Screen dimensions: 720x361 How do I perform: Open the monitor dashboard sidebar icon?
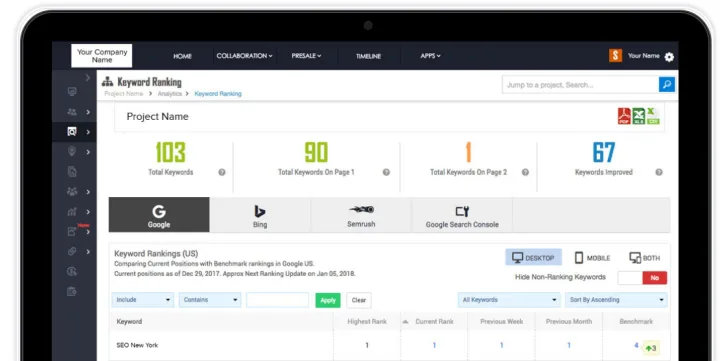(72, 92)
